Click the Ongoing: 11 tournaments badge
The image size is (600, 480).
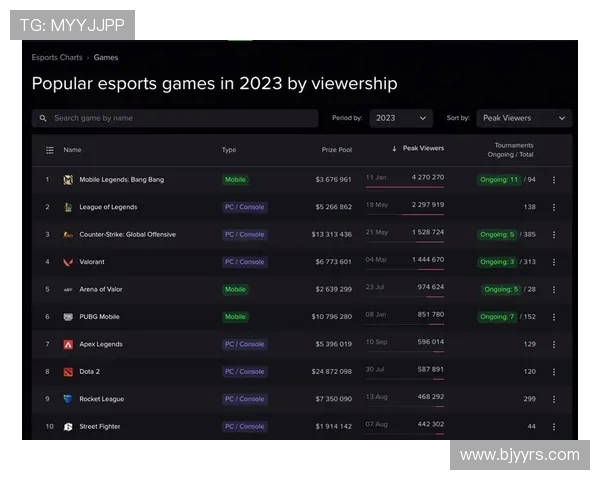(x=499, y=180)
